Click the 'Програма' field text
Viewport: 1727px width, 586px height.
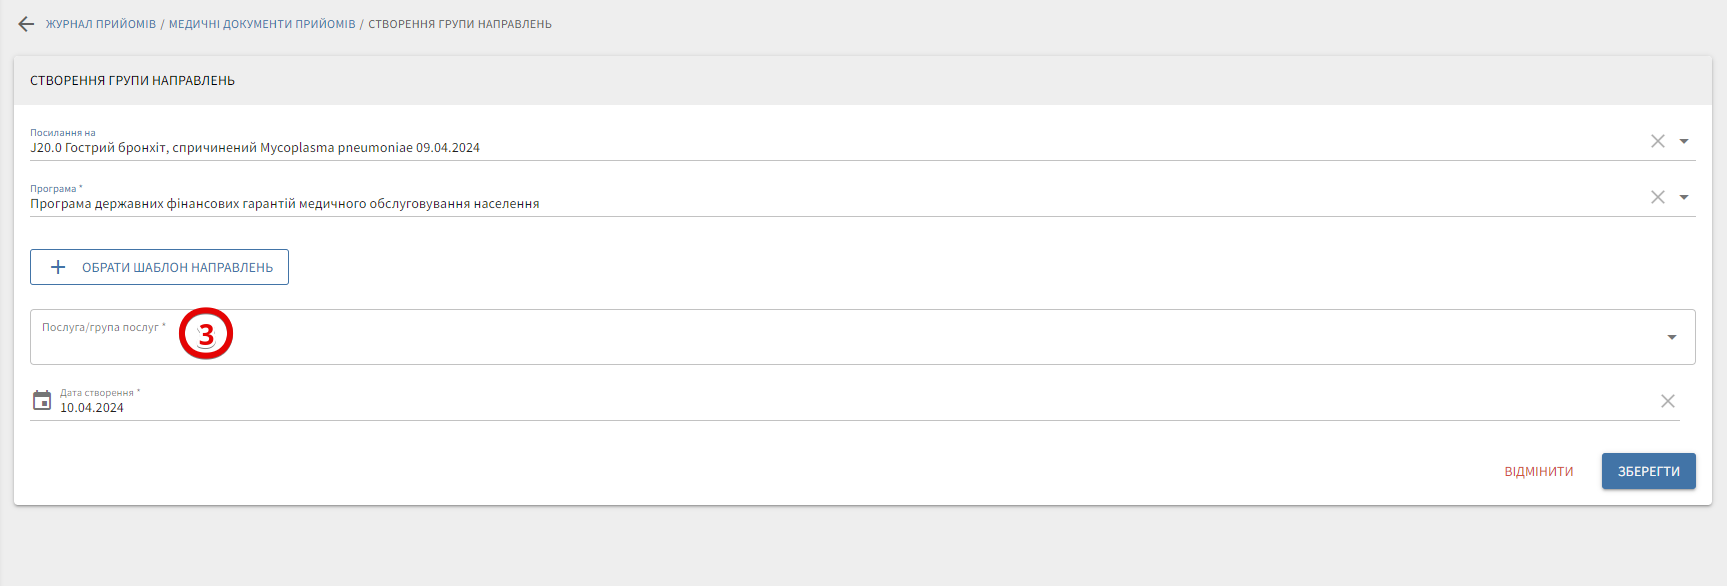click(285, 204)
